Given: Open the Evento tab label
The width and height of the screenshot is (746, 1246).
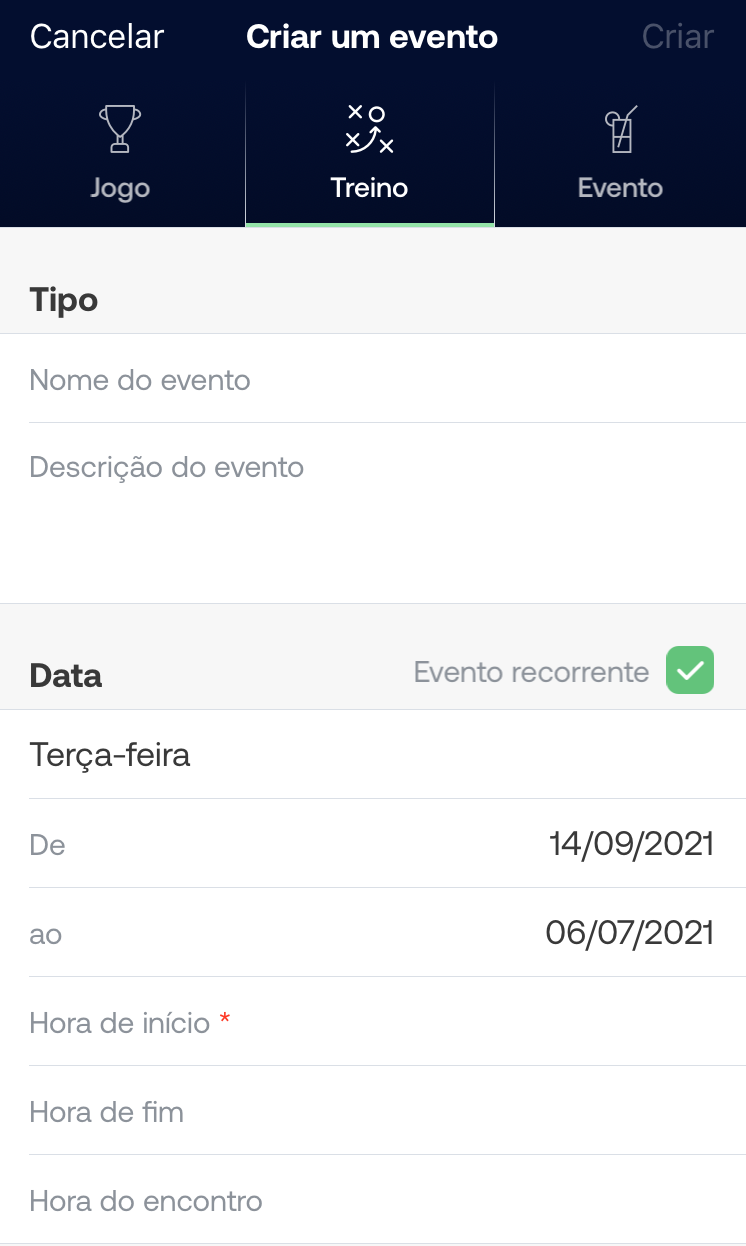Looking at the screenshot, I should (x=620, y=188).
